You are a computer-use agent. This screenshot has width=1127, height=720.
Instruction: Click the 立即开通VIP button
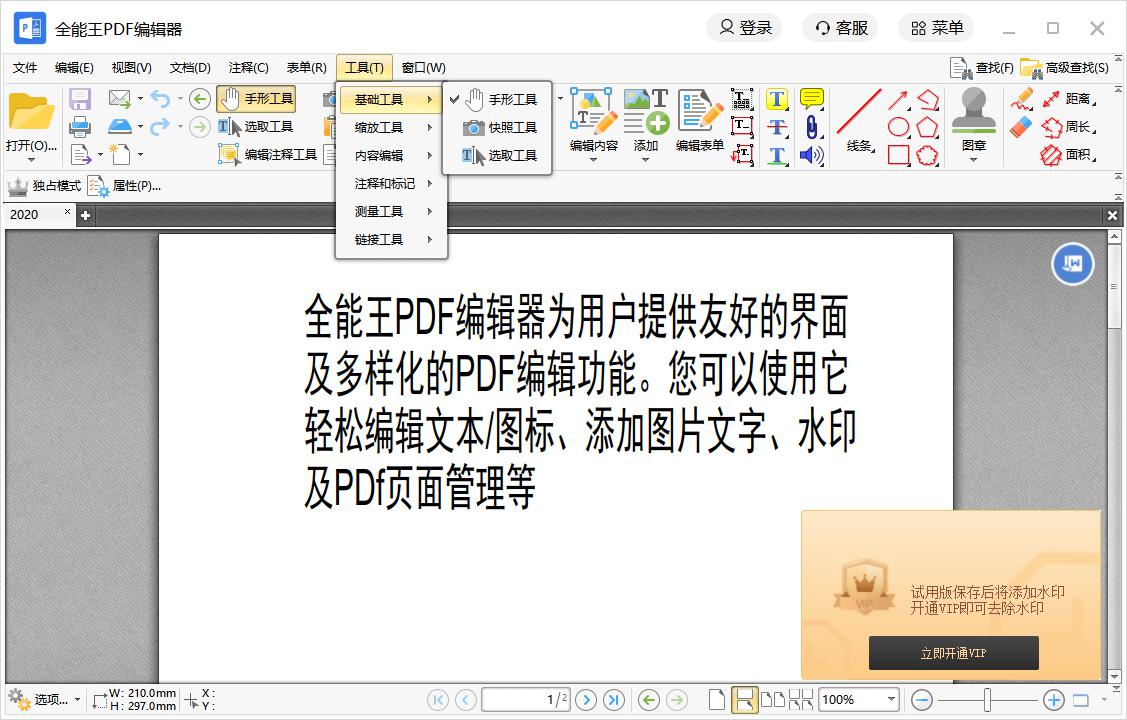coord(953,653)
